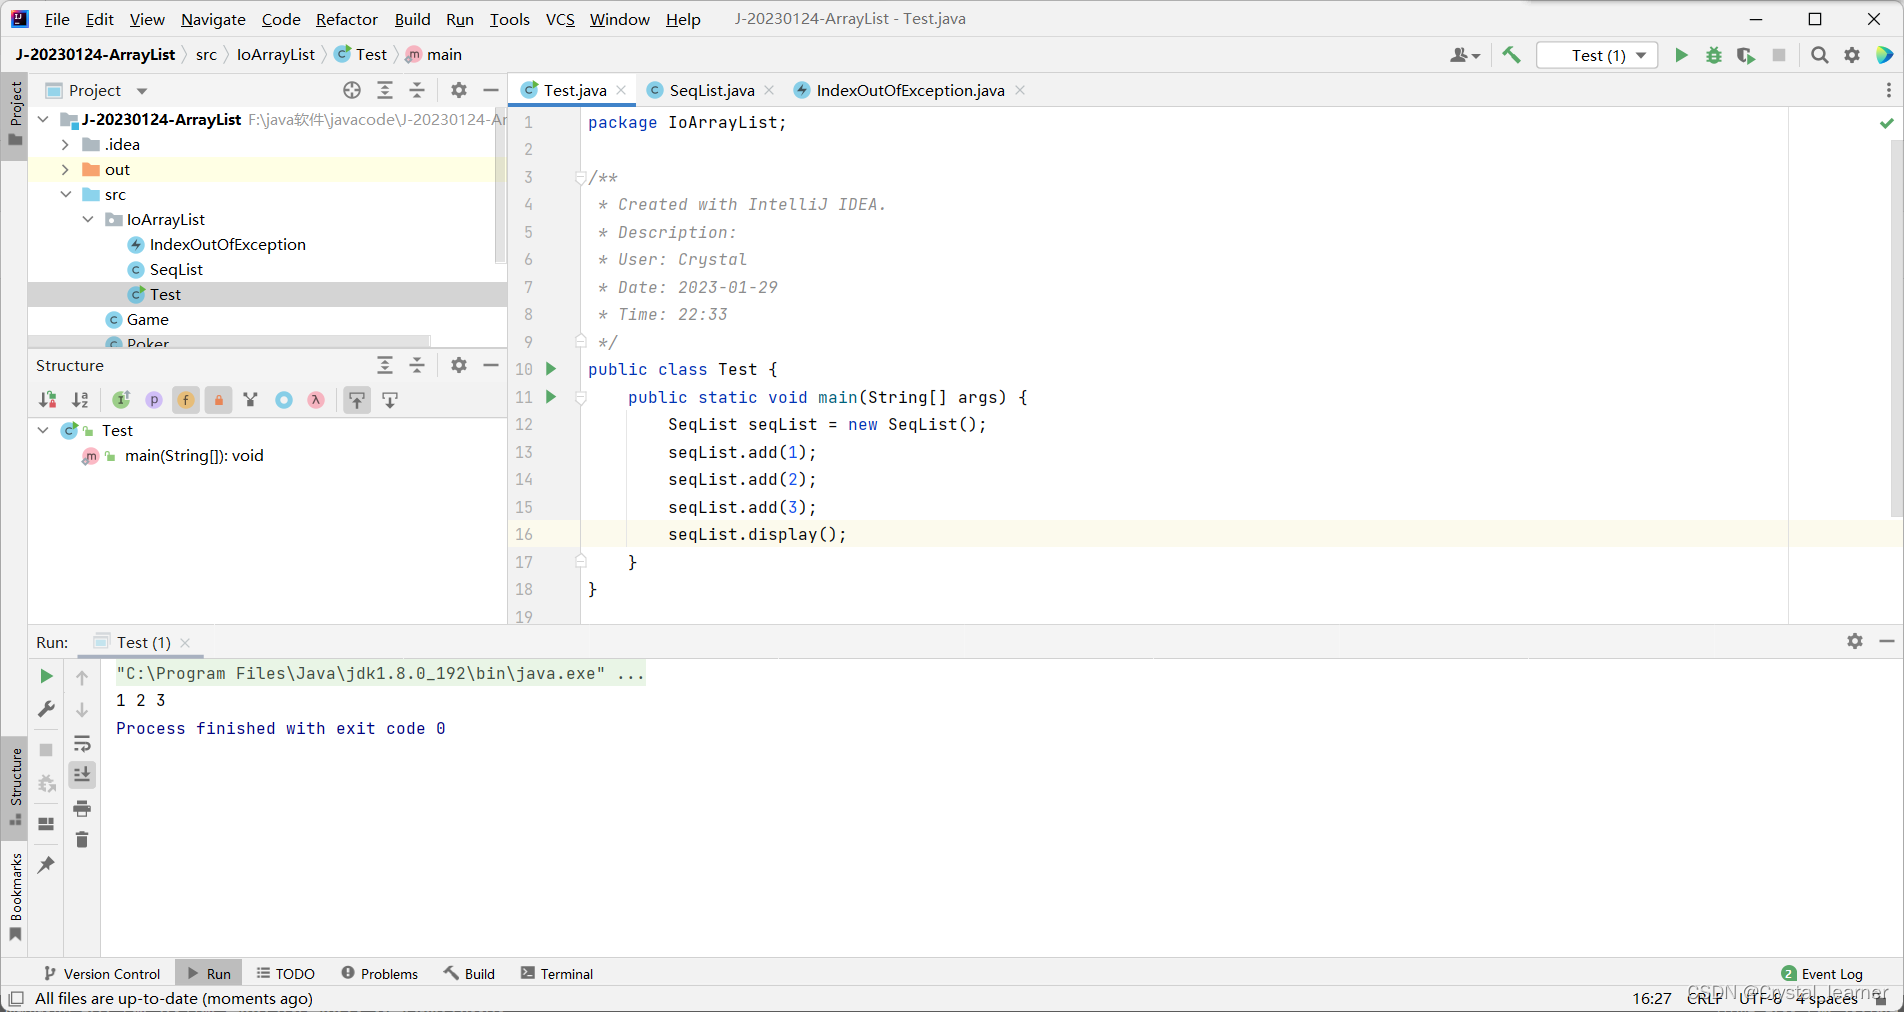Expand the out folder
This screenshot has height=1012, width=1904.
coord(65,169)
